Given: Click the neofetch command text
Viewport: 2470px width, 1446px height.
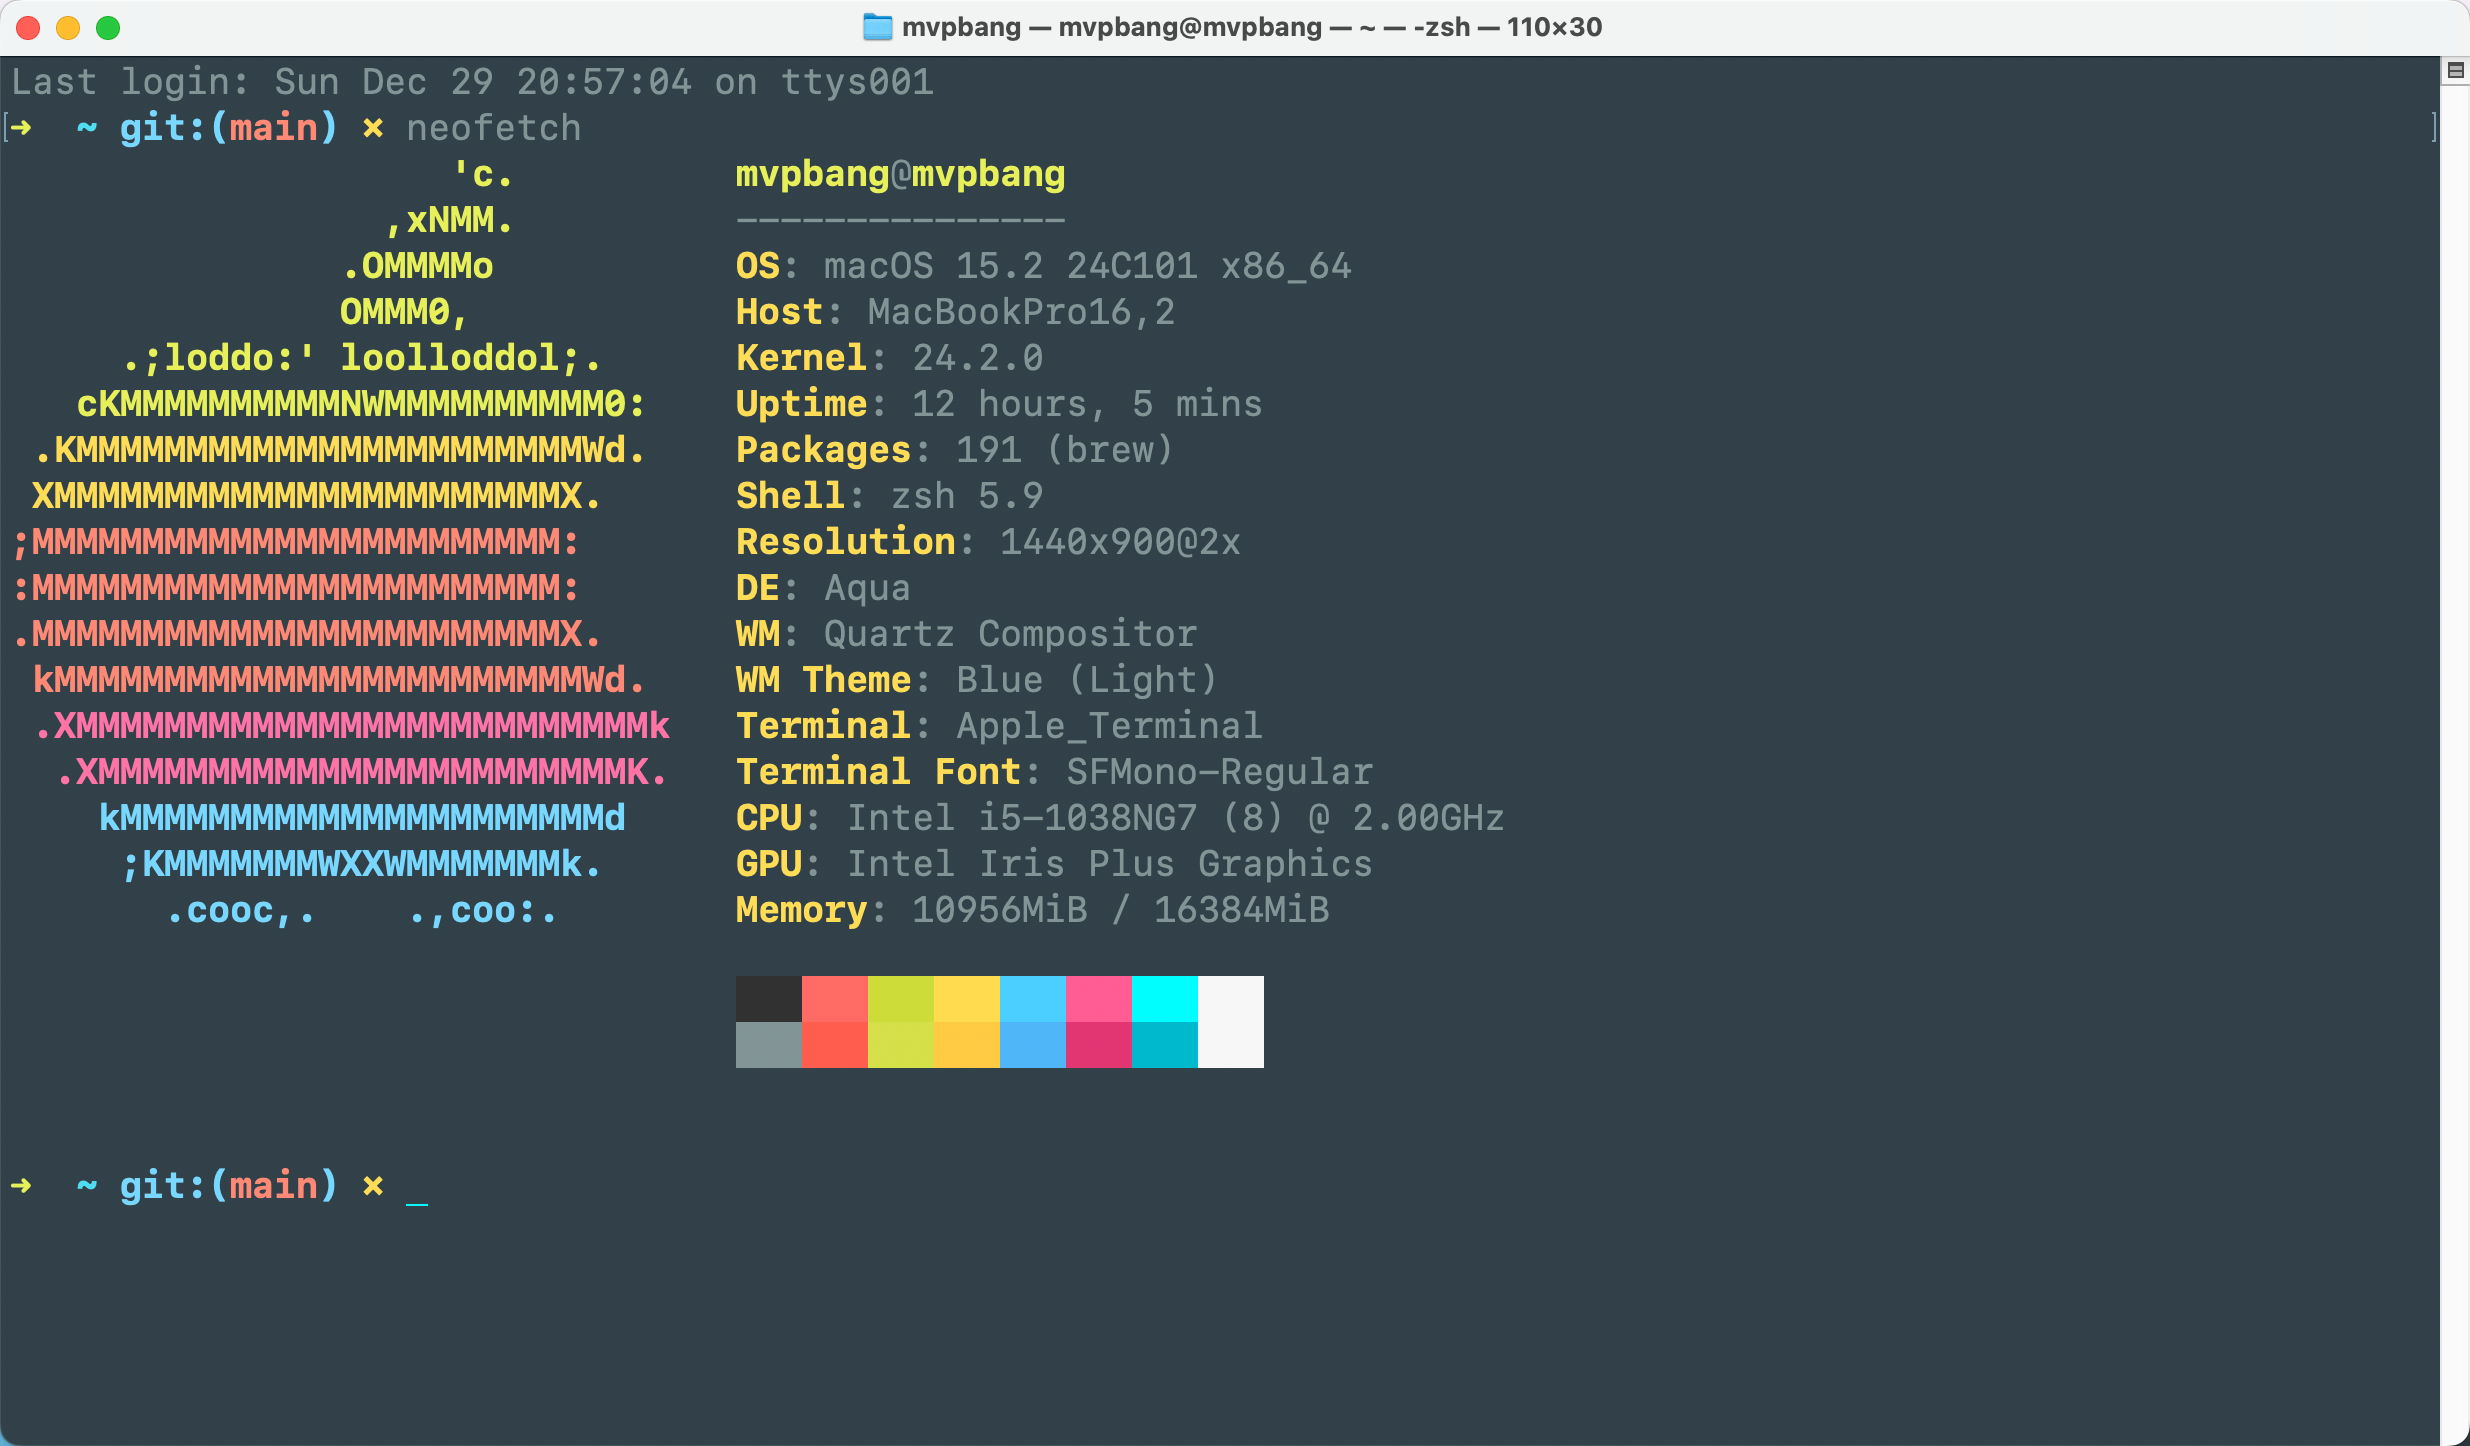Looking at the screenshot, I should [493, 128].
